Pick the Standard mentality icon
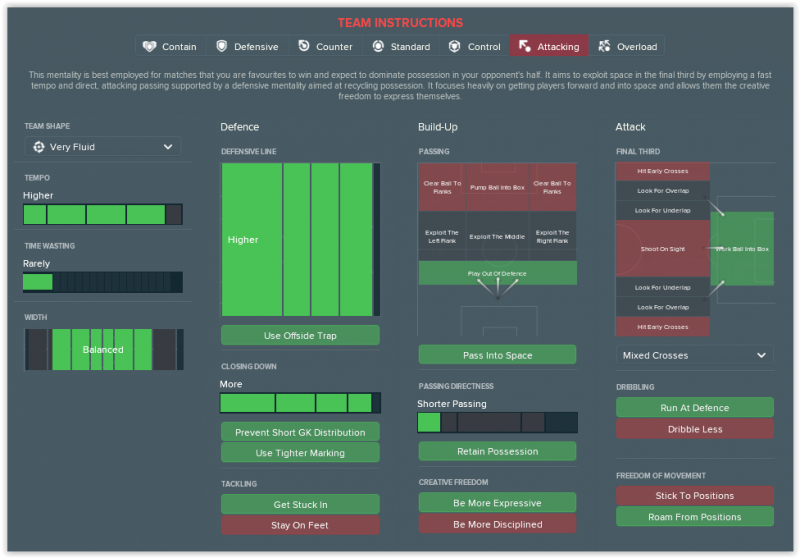 (379, 46)
